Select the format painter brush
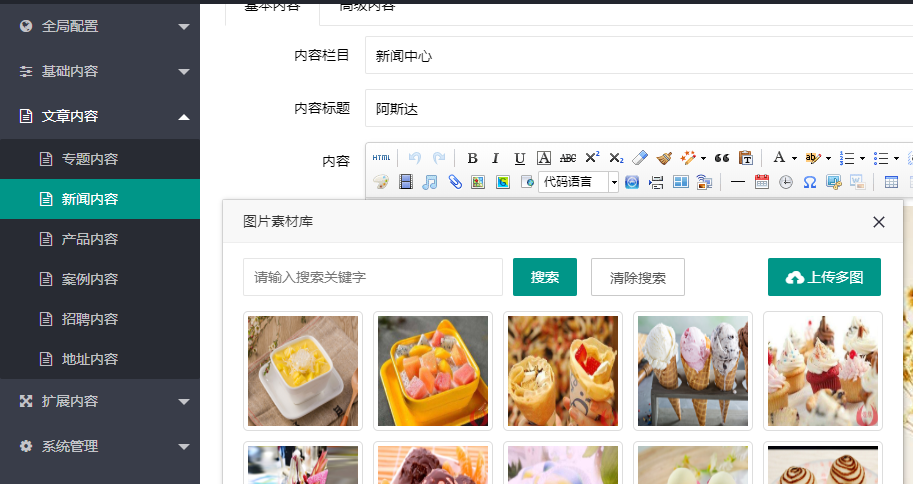Image resolution: width=913 pixels, height=484 pixels. tap(664, 158)
